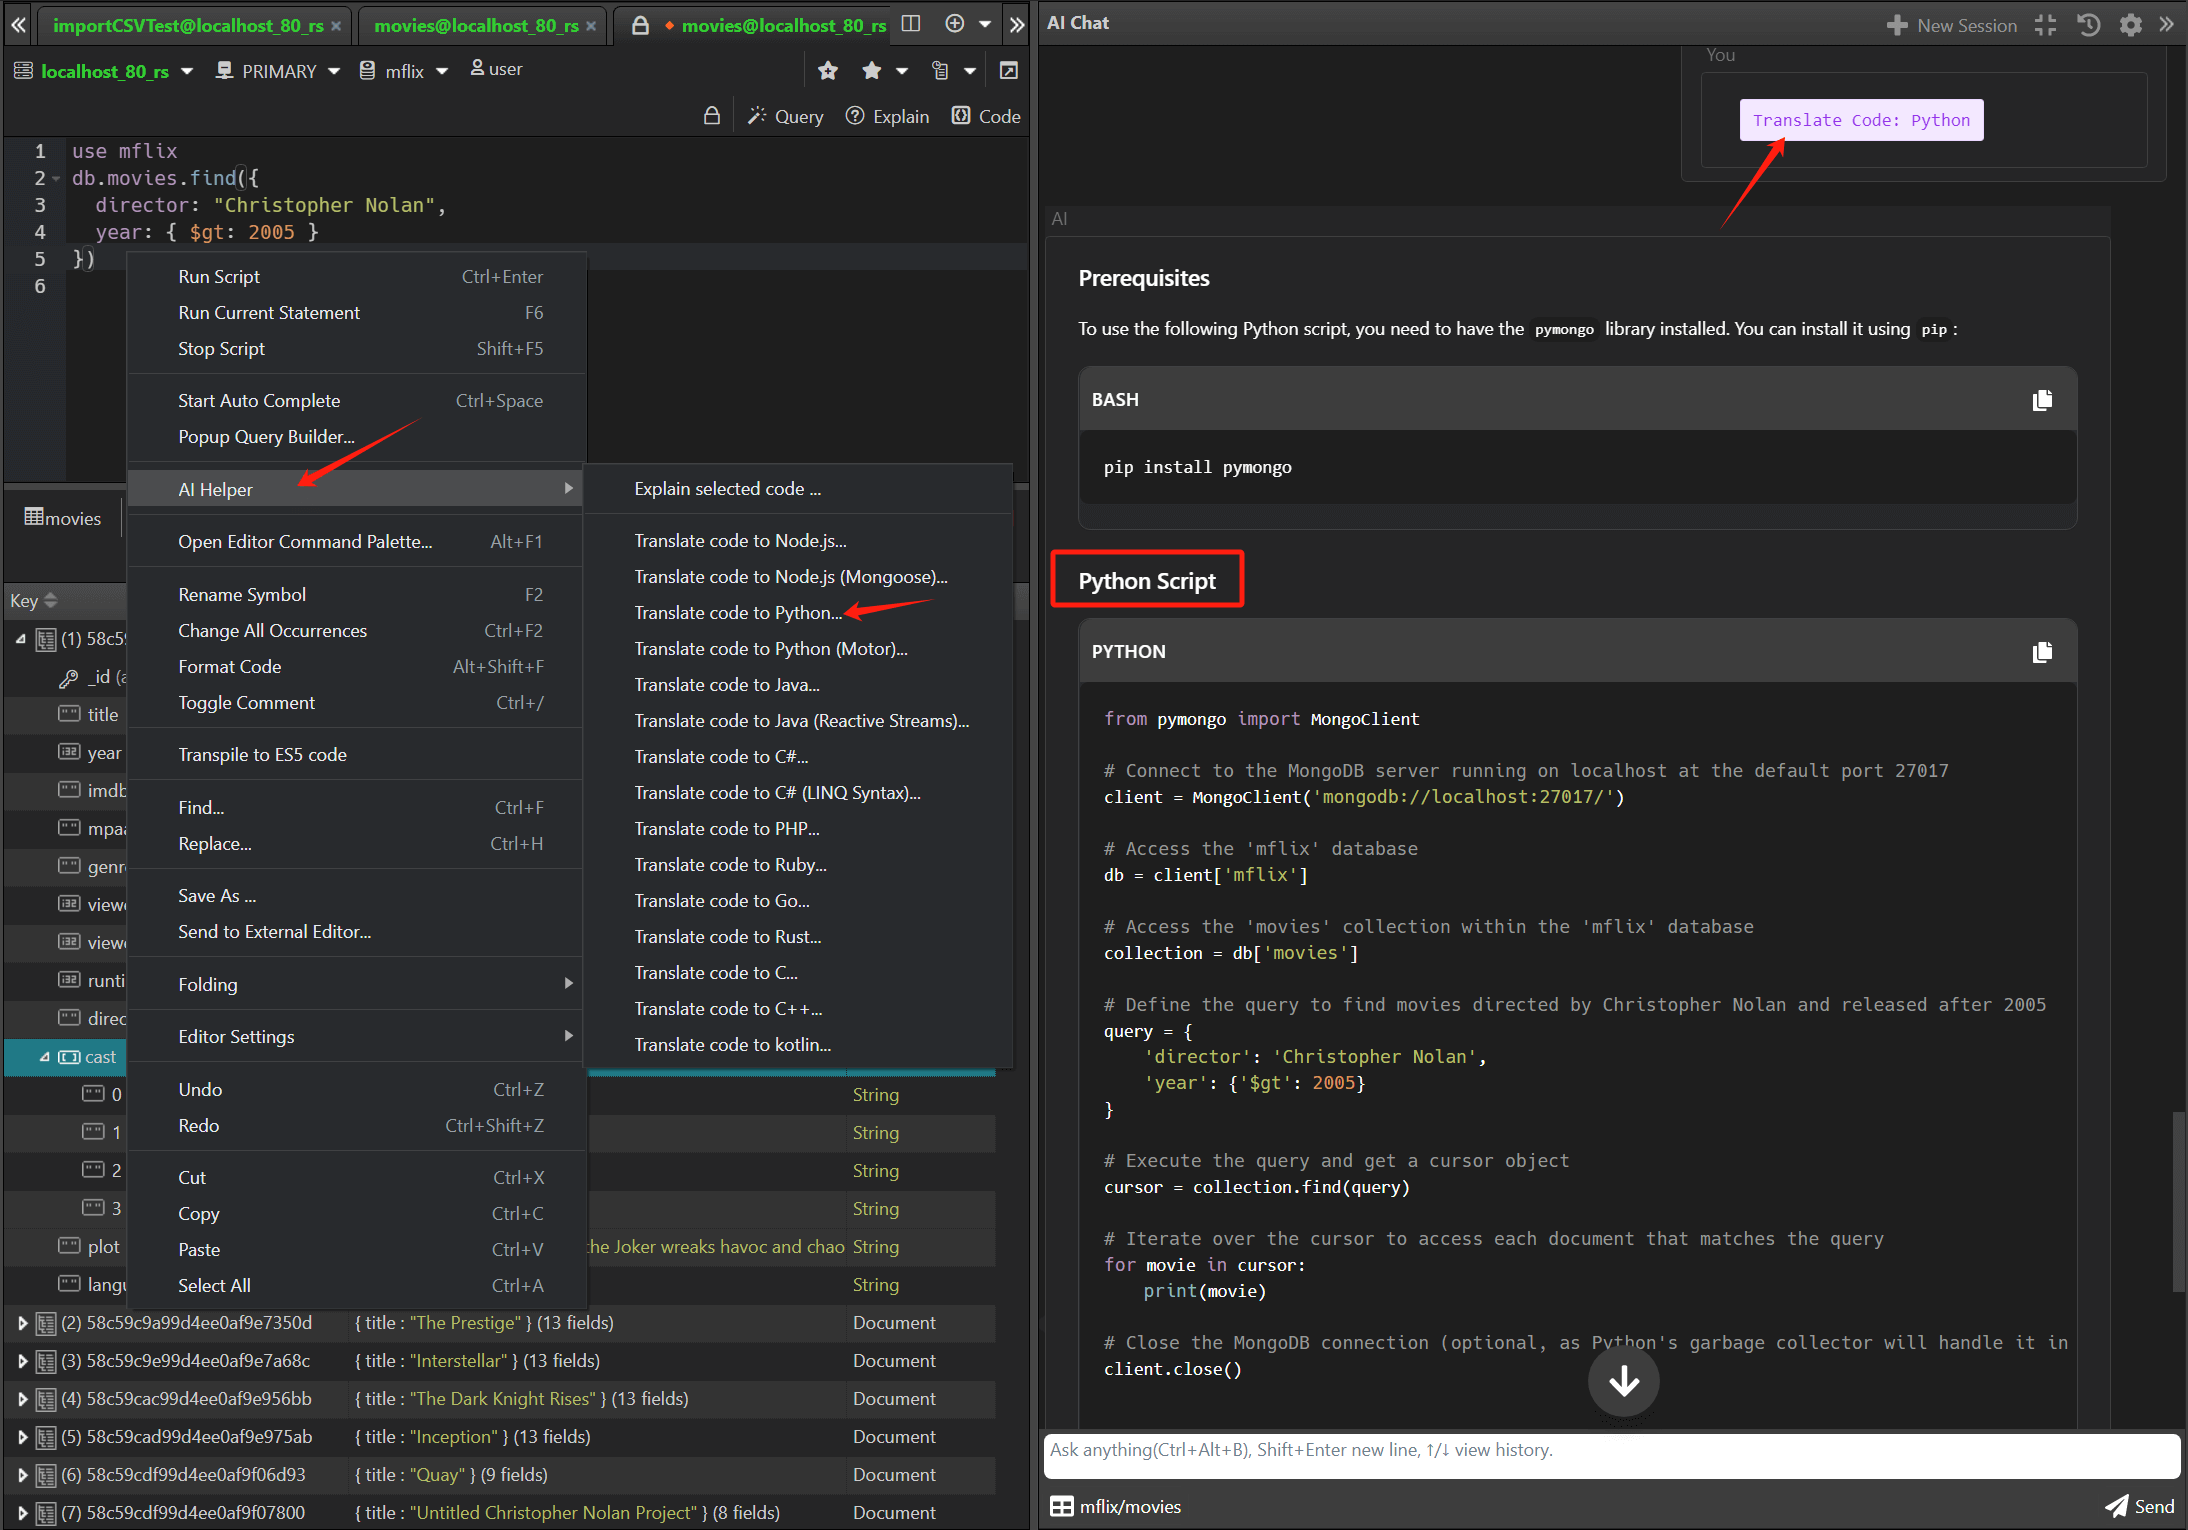
Task: Click the AI Chat vertical scrollbar
Action: tap(2179, 1202)
